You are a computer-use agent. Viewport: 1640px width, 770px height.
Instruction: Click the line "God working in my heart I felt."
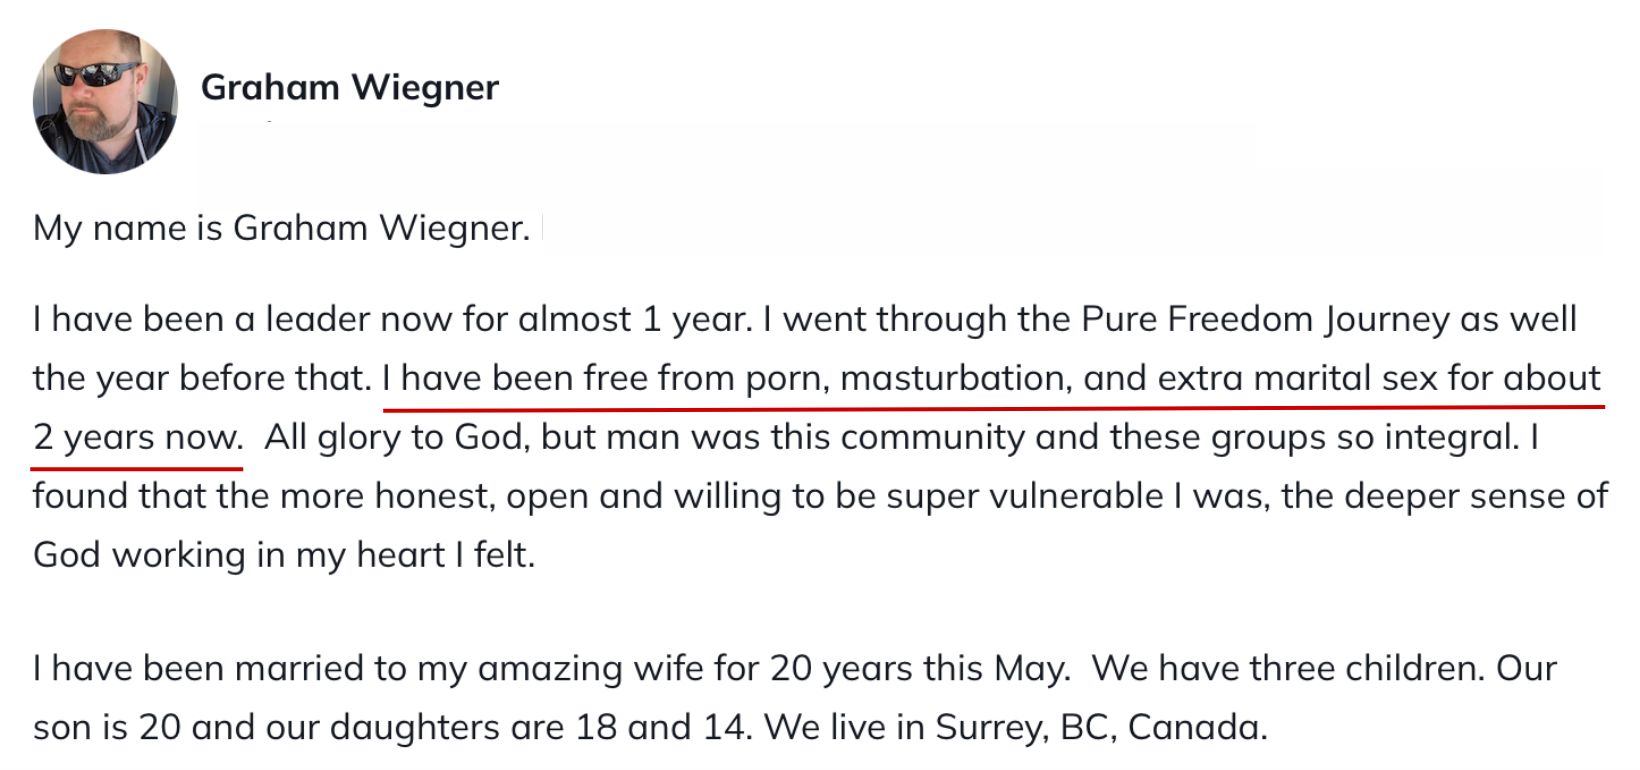[284, 555]
